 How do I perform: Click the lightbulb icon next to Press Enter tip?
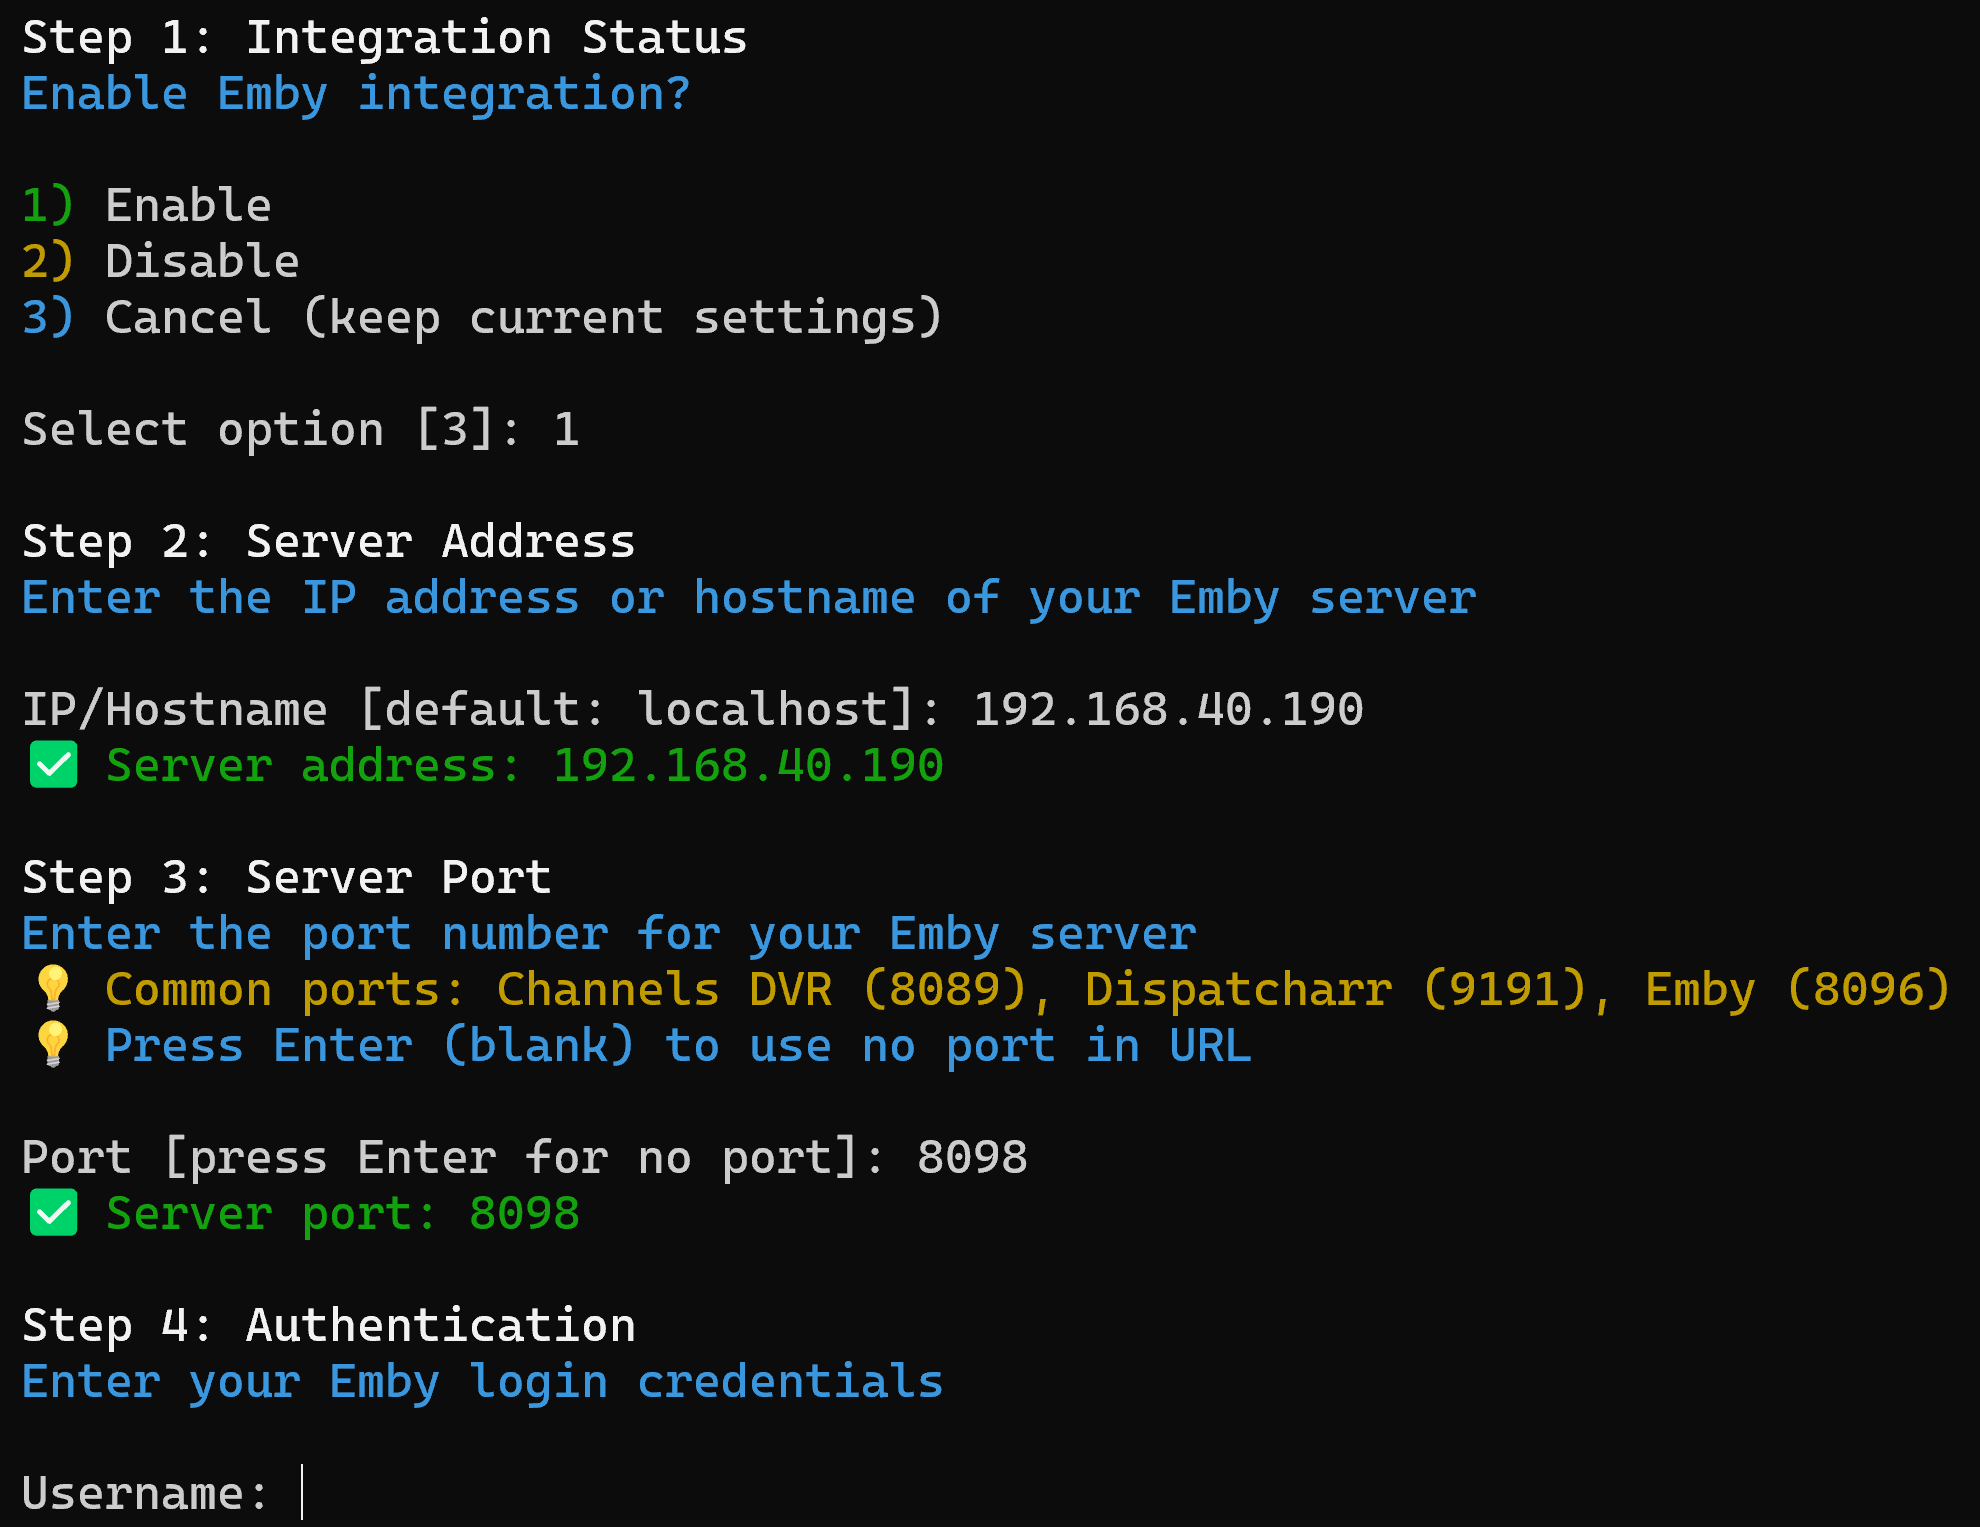(x=53, y=1045)
